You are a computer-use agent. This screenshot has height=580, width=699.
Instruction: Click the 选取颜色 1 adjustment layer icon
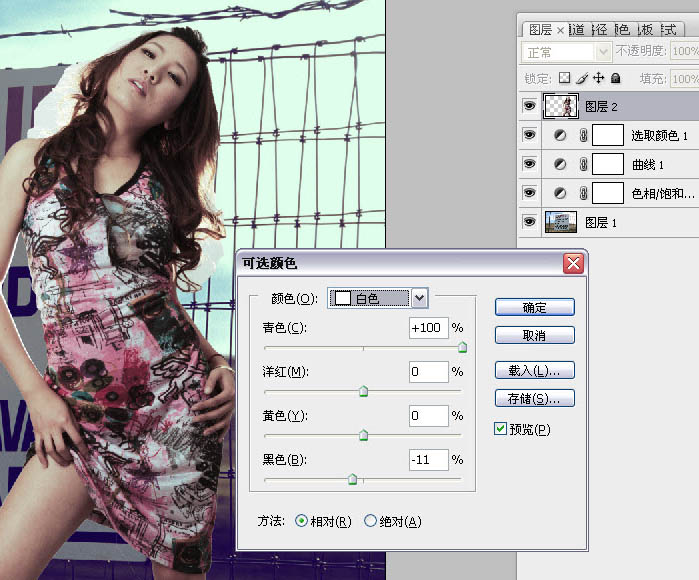click(561, 136)
